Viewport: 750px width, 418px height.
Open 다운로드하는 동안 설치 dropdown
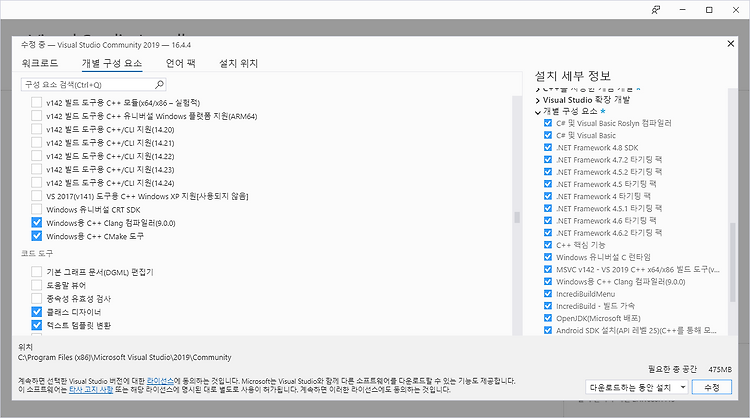(637, 387)
